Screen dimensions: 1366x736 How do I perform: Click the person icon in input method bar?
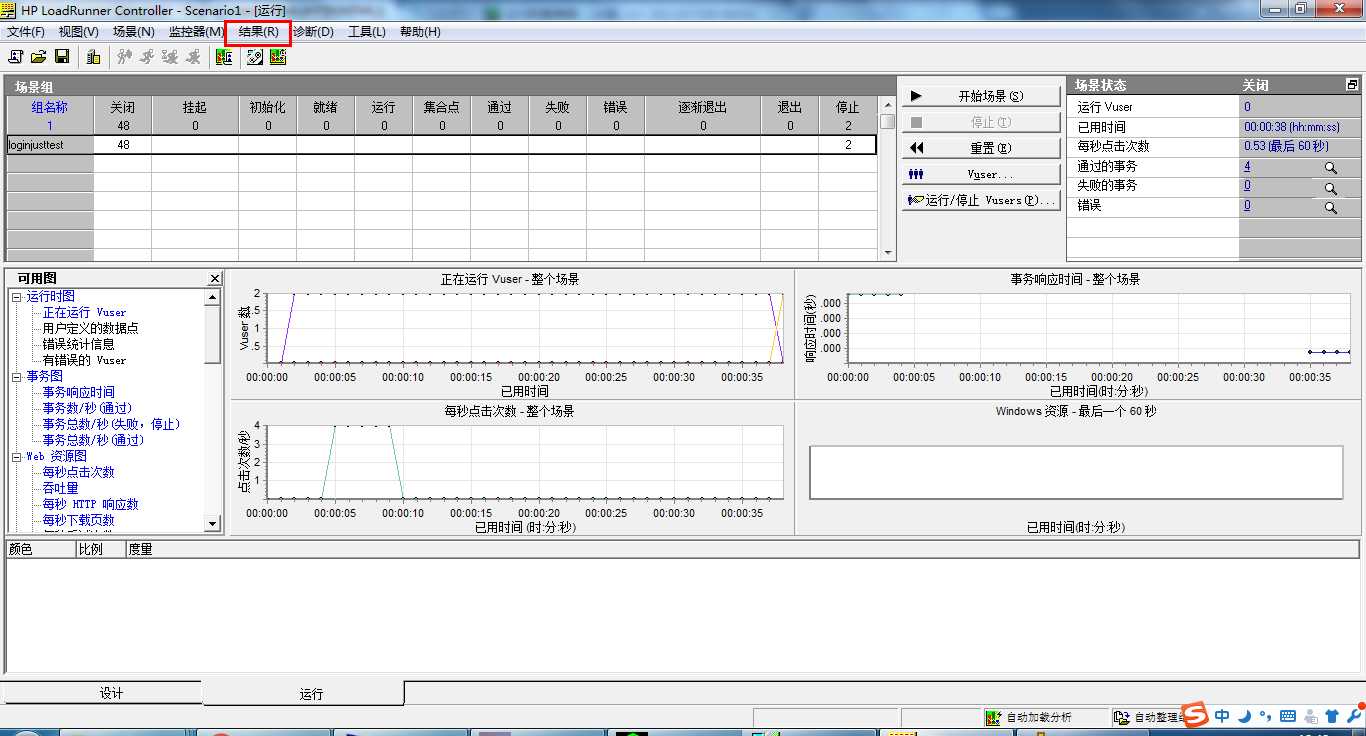pos(1310,716)
